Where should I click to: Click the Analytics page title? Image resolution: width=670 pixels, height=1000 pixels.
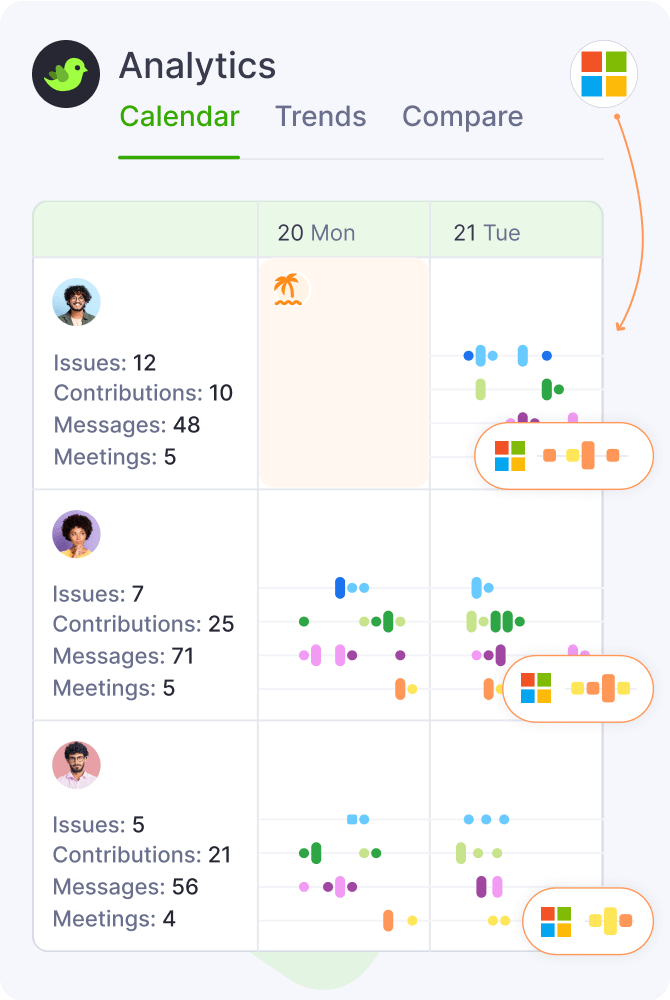pyautogui.click(x=197, y=66)
